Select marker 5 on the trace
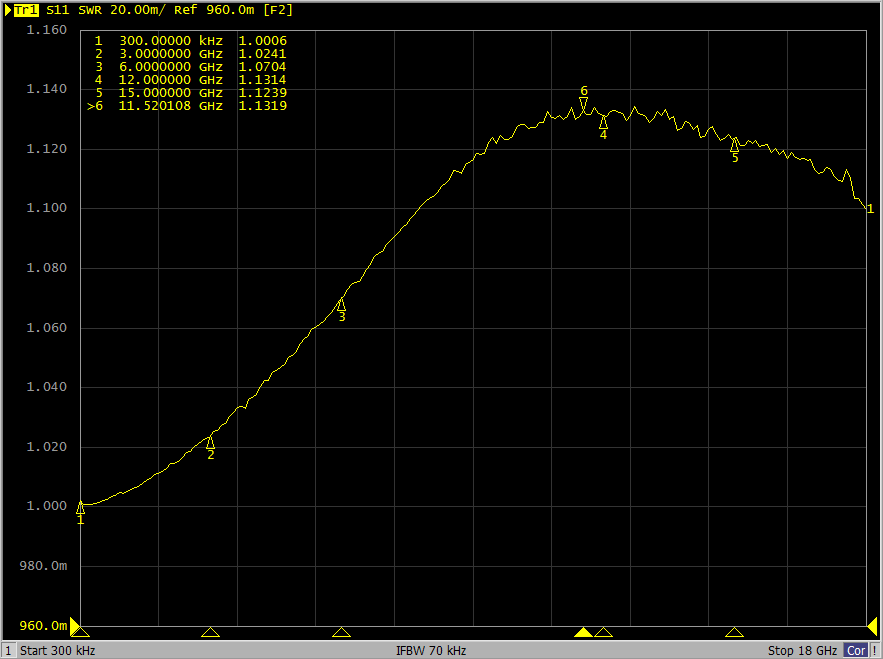The image size is (883, 659). [734, 145]
